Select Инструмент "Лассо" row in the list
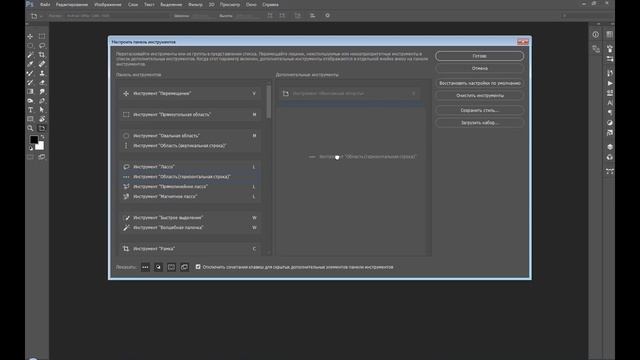Screen dimensions: 640x360 (190, 167)
